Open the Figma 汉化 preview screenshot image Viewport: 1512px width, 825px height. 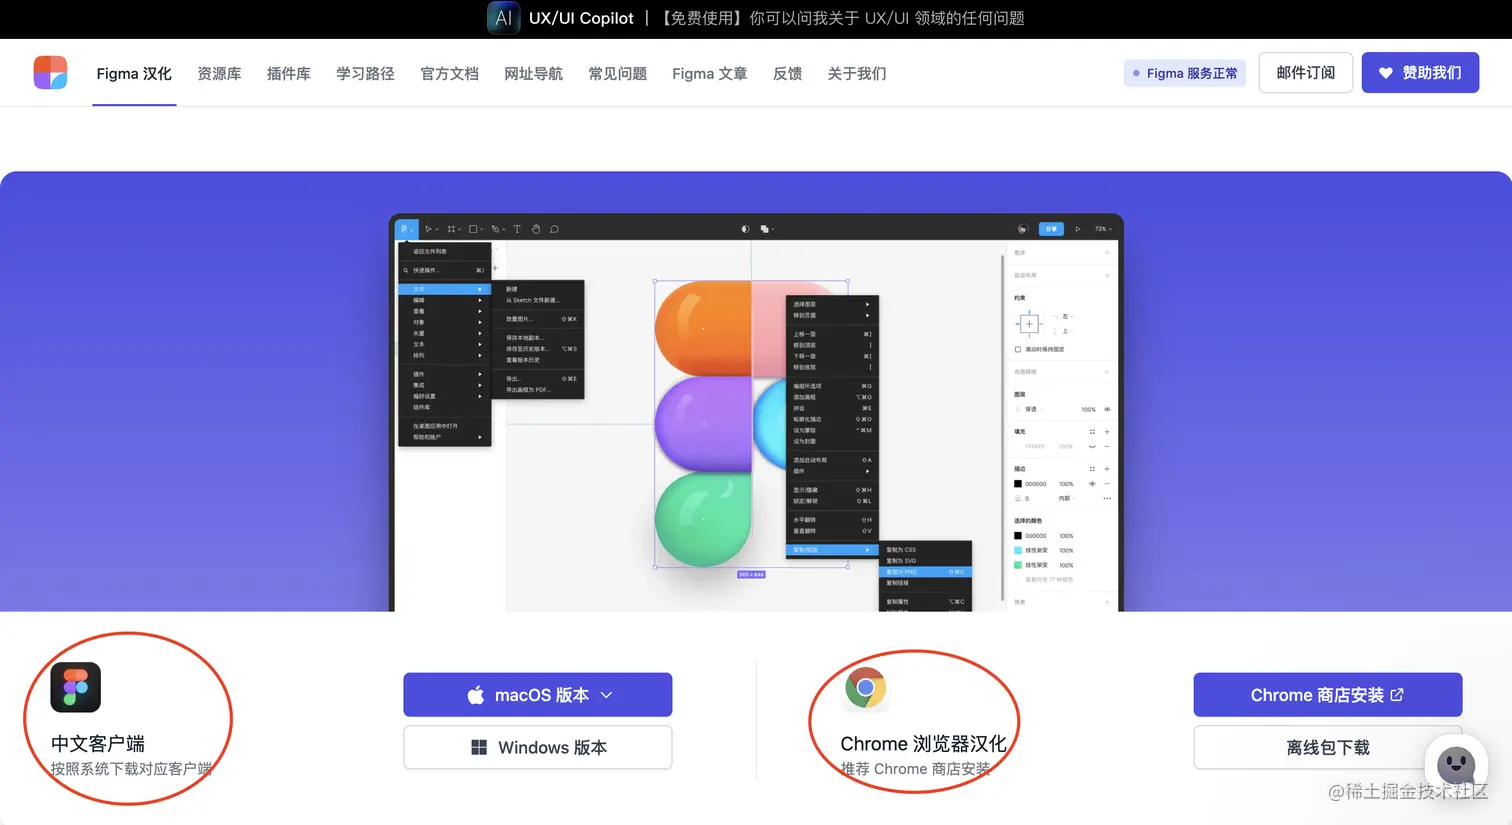756,412
